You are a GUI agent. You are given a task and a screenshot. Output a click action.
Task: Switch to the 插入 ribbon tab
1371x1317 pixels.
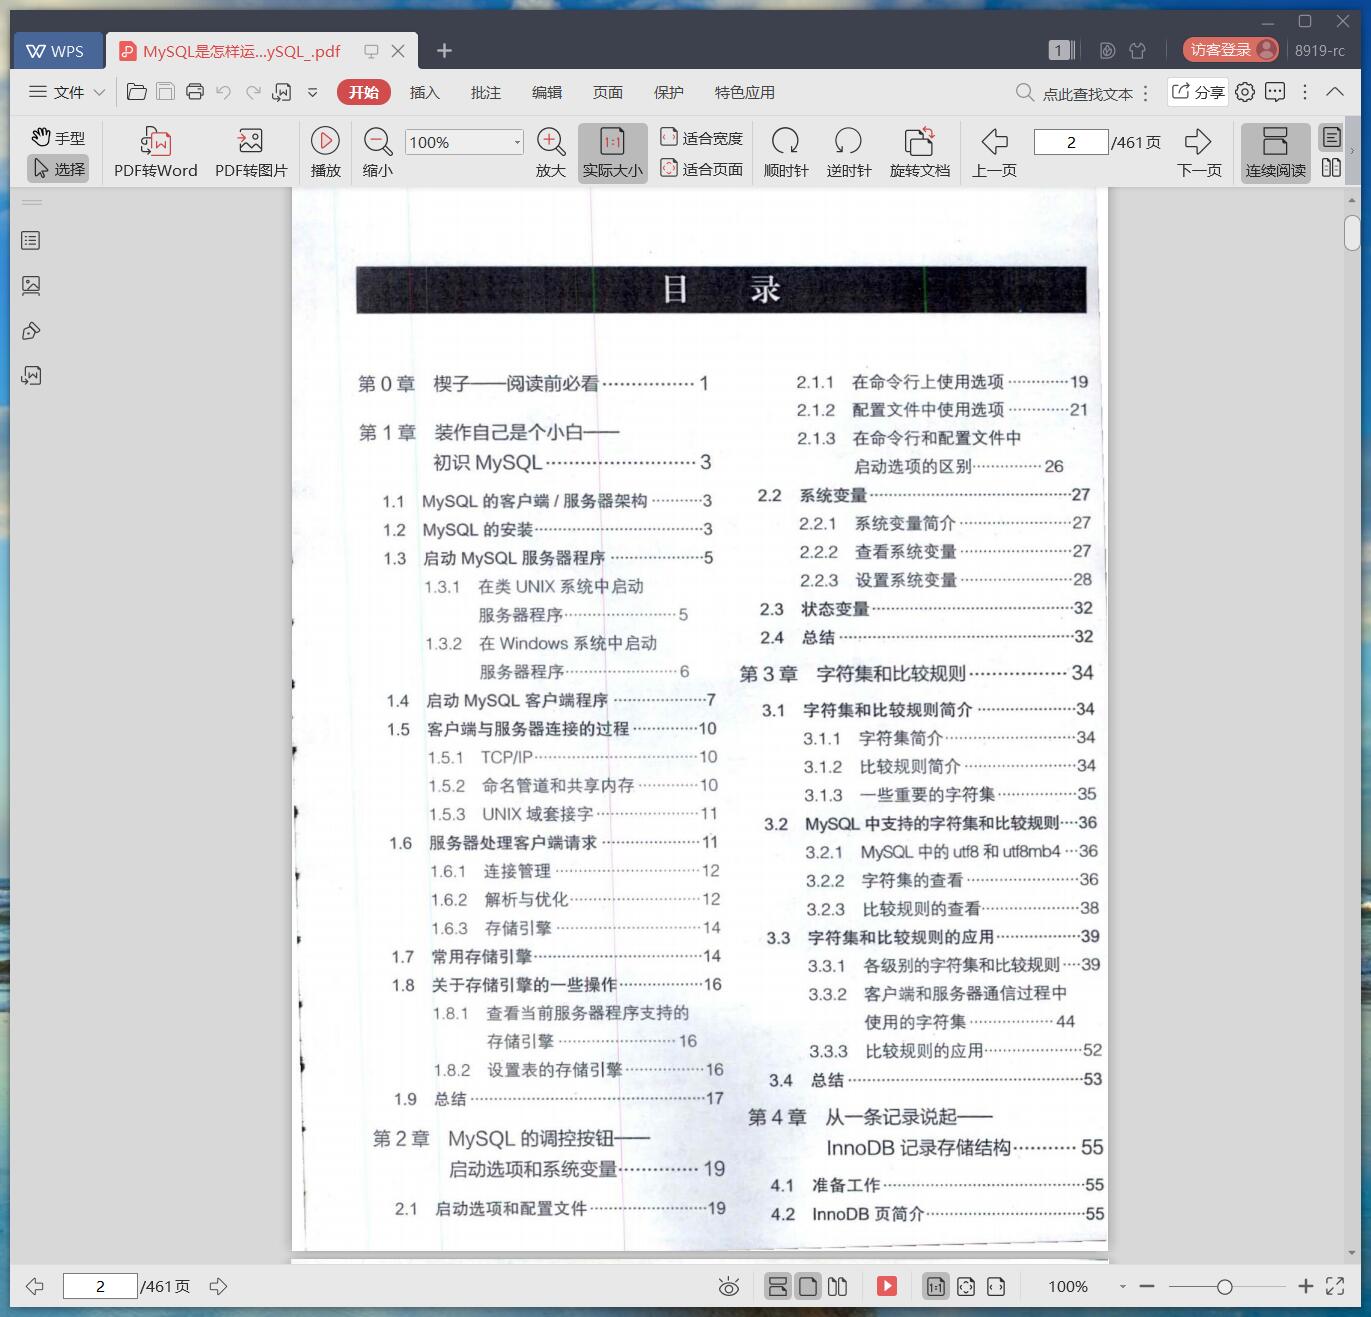point(424,92)
